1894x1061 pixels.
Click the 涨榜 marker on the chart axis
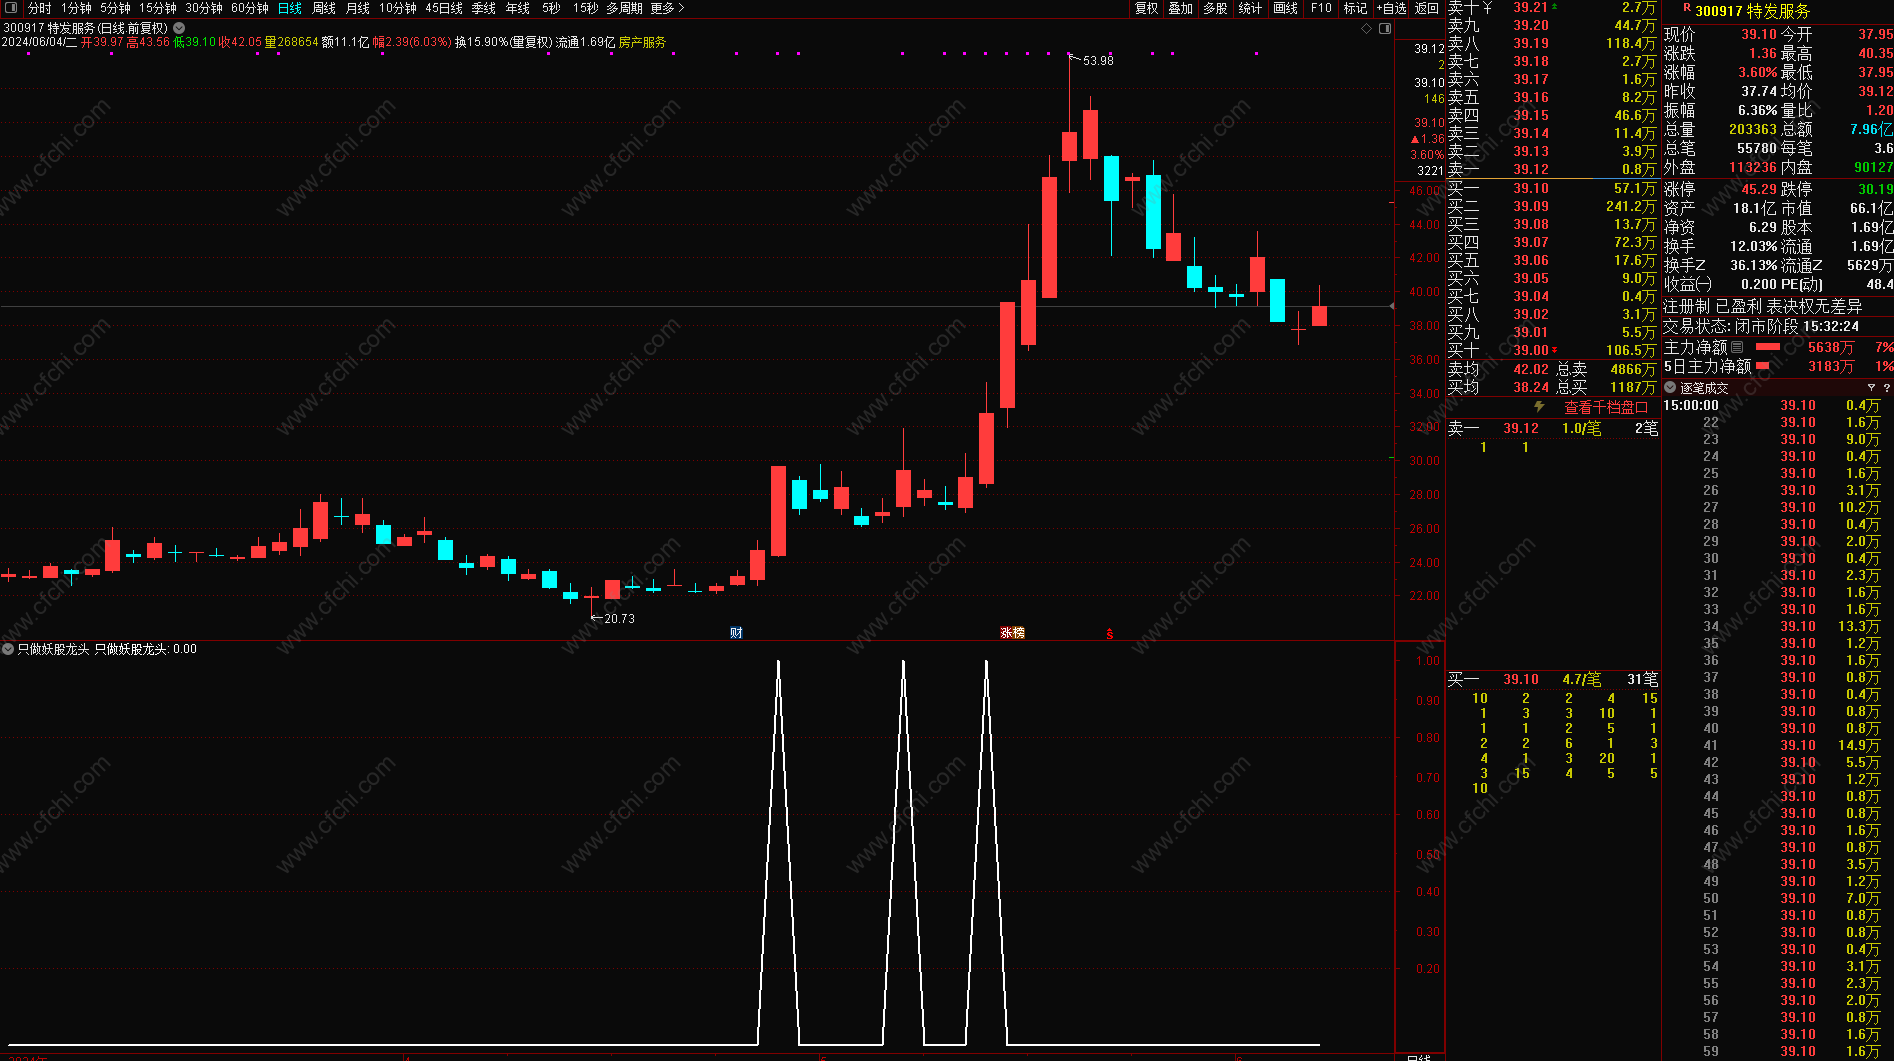point(1012,633)
